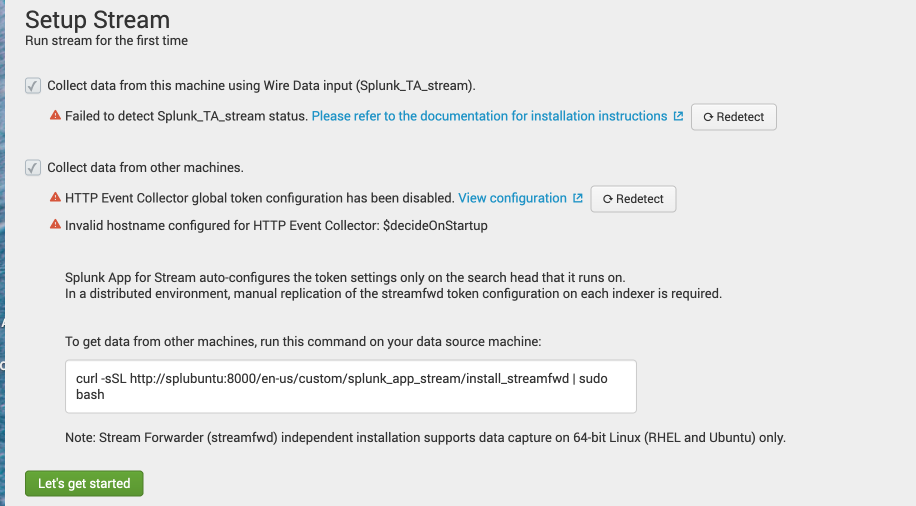Toggle Collect data from other machines checkbox
Viewport: 916px width, 506px height.
pos(33,168)
